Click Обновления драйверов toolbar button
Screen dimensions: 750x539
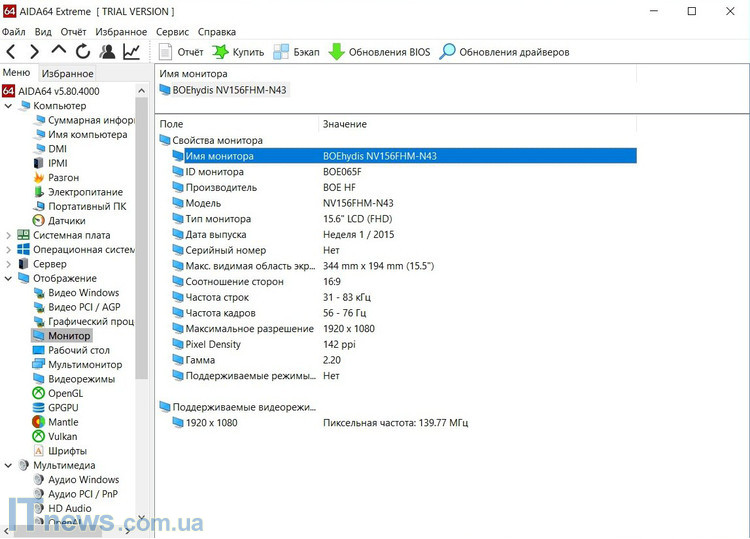coord(504,52)
